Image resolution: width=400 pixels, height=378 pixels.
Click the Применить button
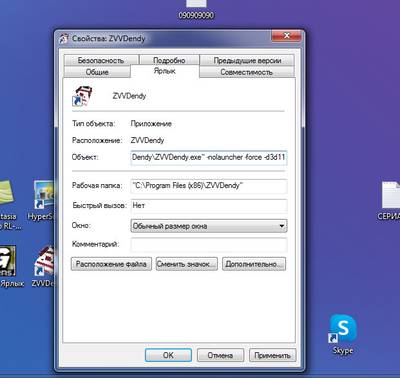coord(272,355)
